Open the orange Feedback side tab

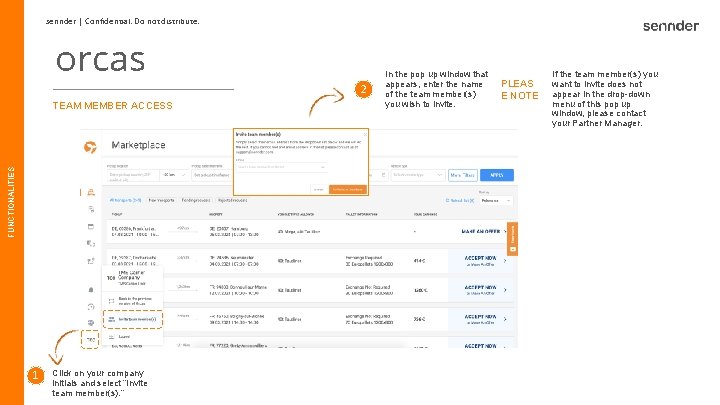(x=512, y=239)
